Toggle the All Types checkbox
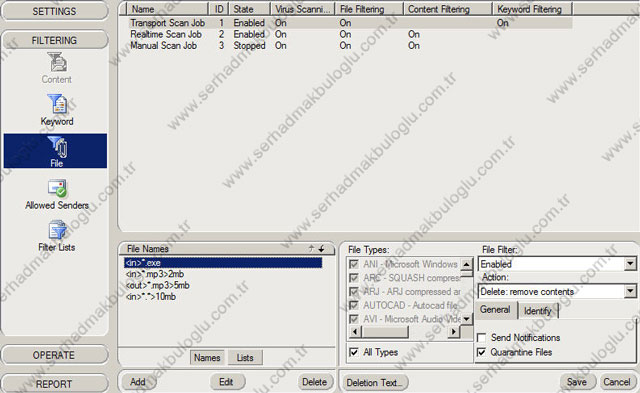Viewport: 640px width, 393px height. click(354, 352)
